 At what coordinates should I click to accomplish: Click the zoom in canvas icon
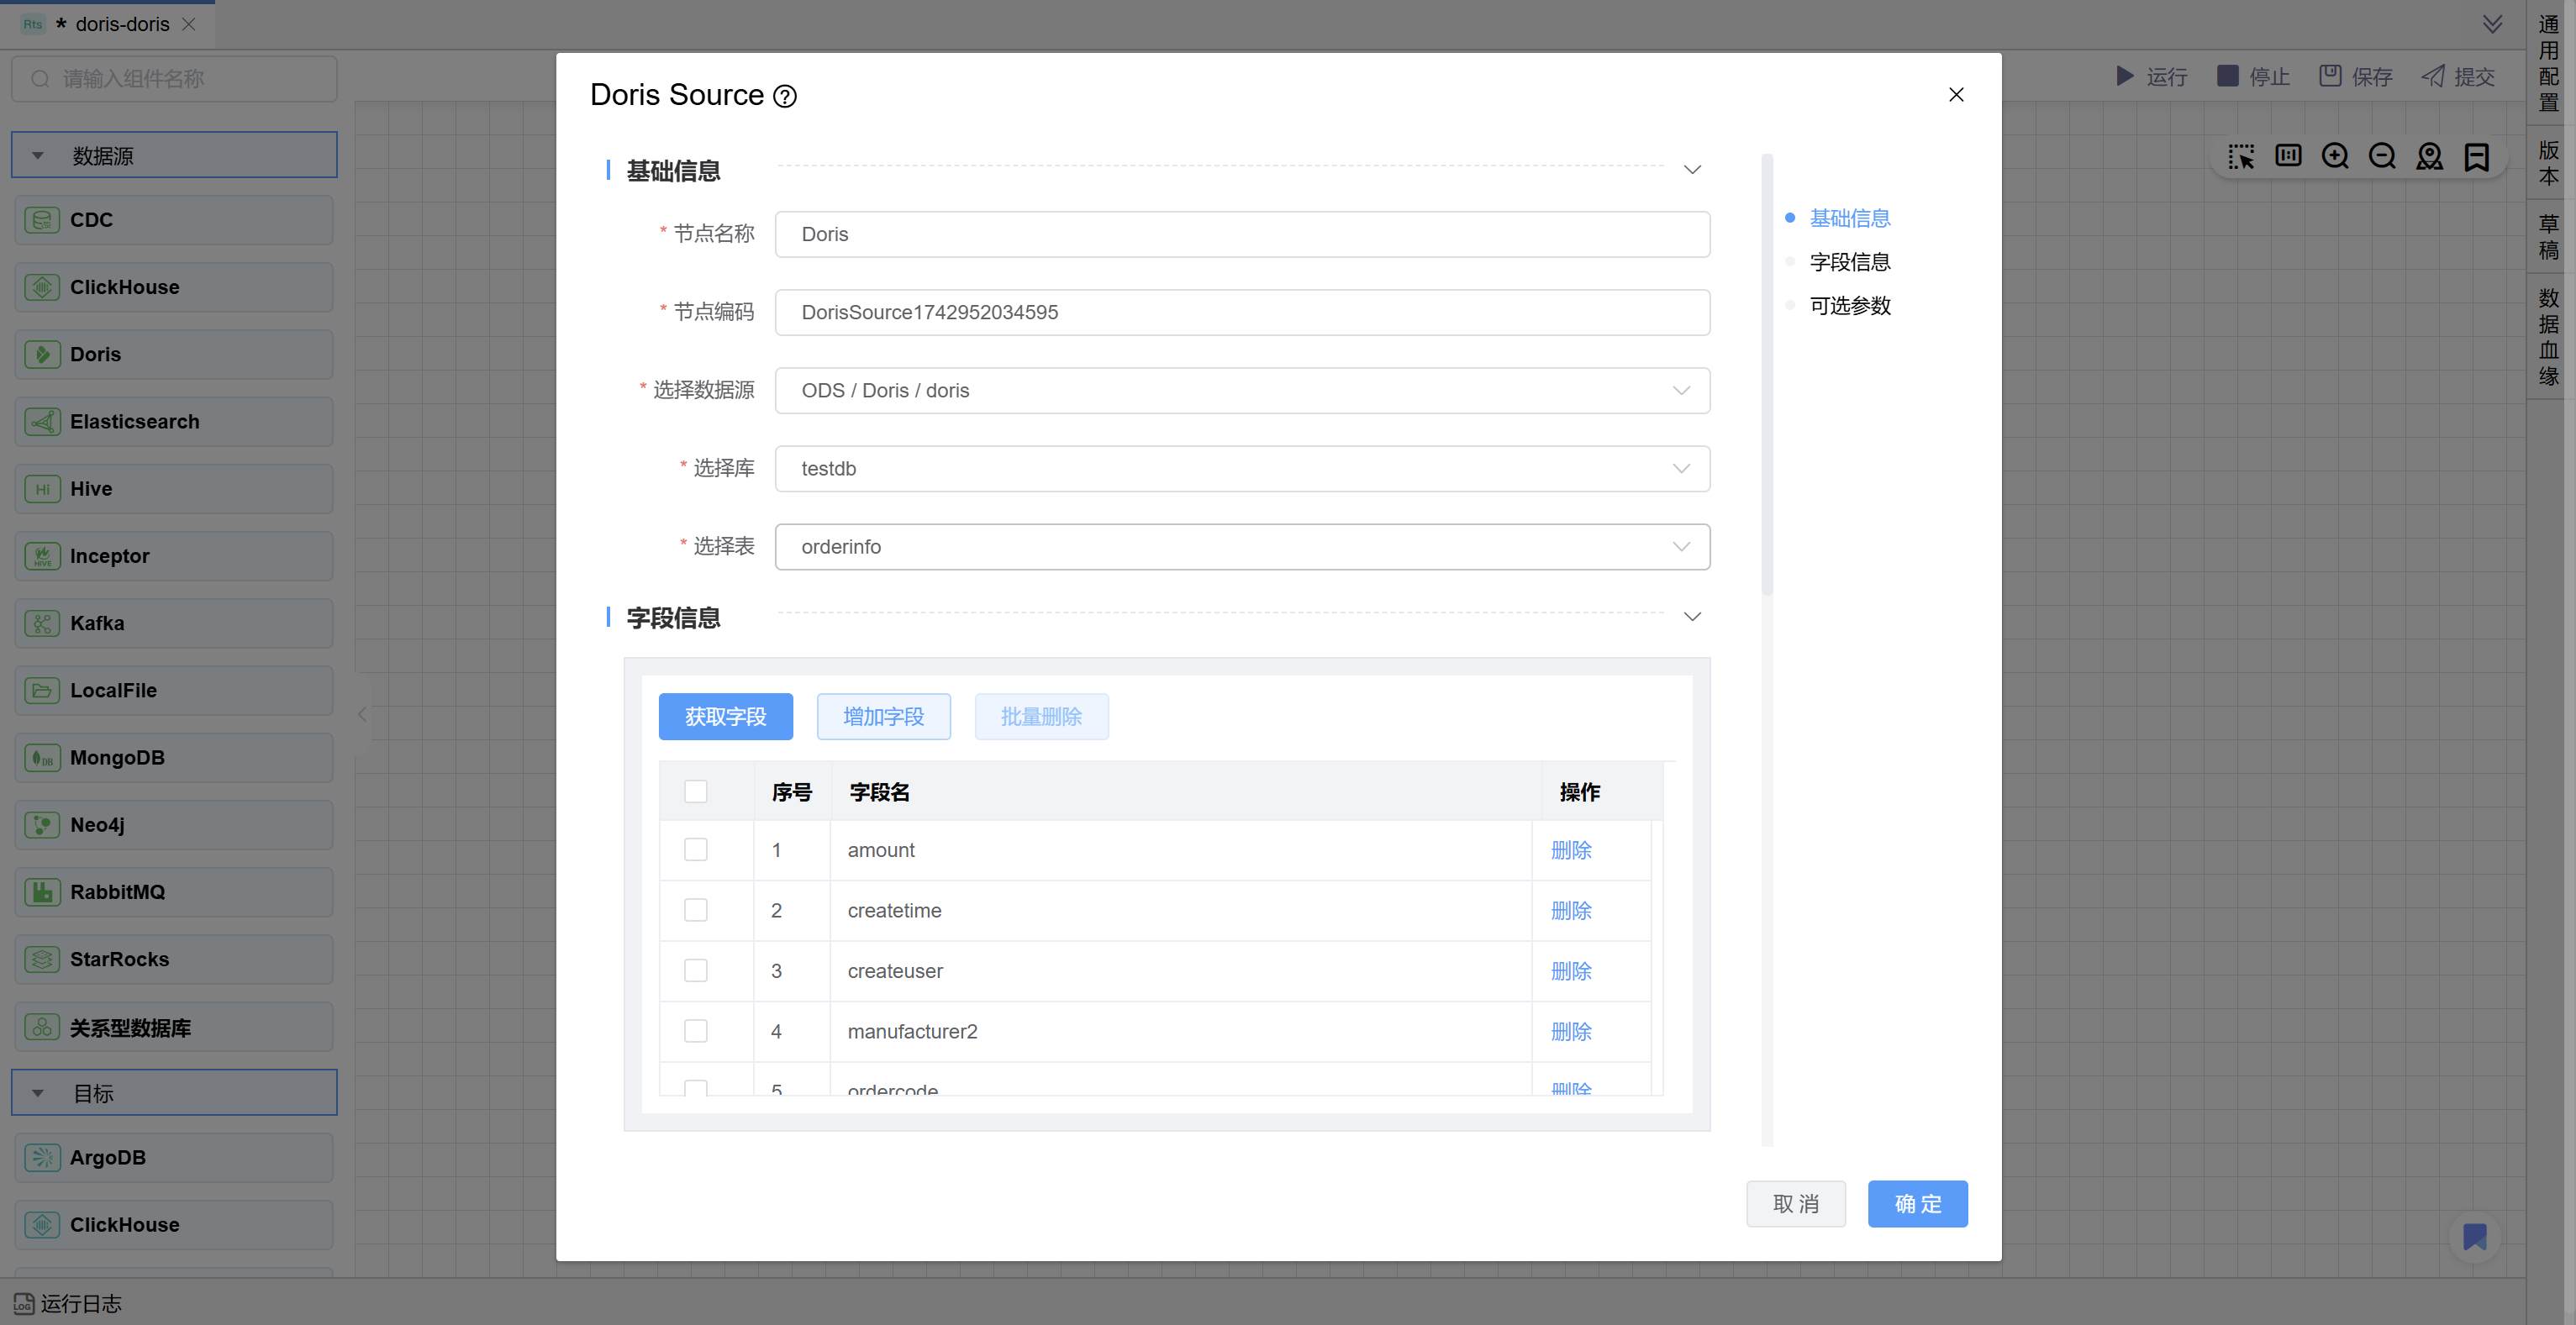click(x=2335, y=157)
